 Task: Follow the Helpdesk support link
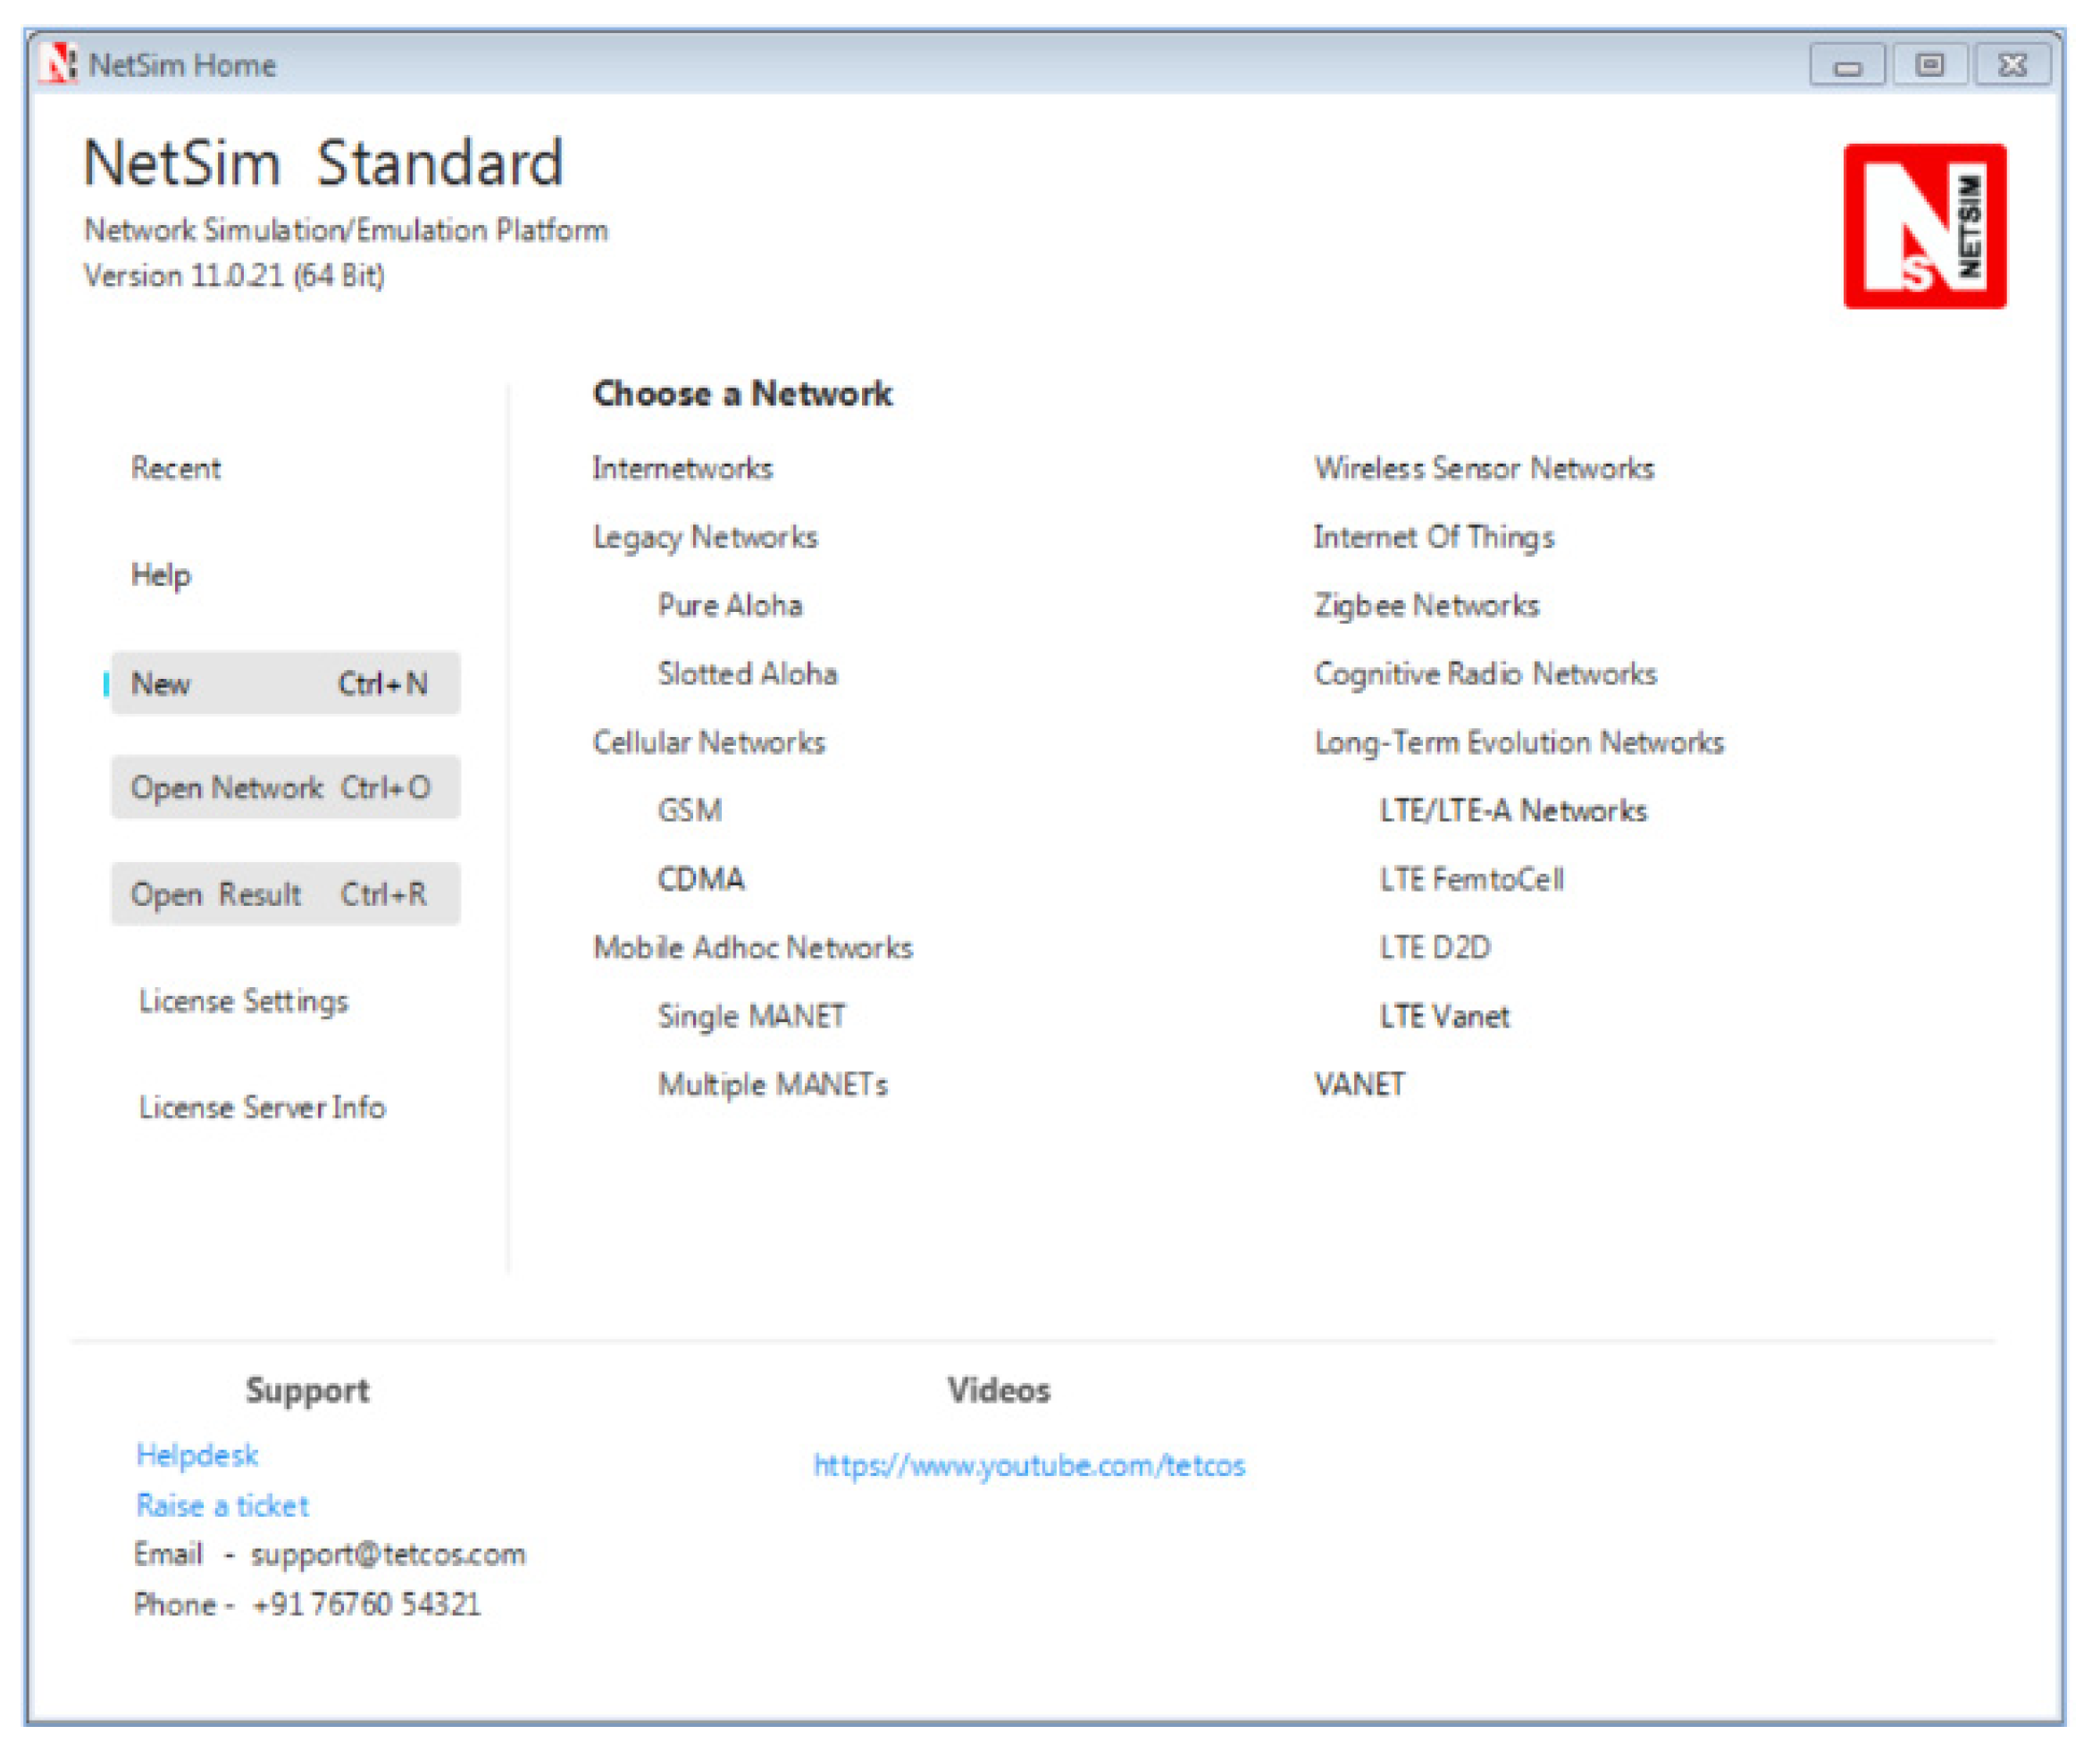tap(197, 1455)
